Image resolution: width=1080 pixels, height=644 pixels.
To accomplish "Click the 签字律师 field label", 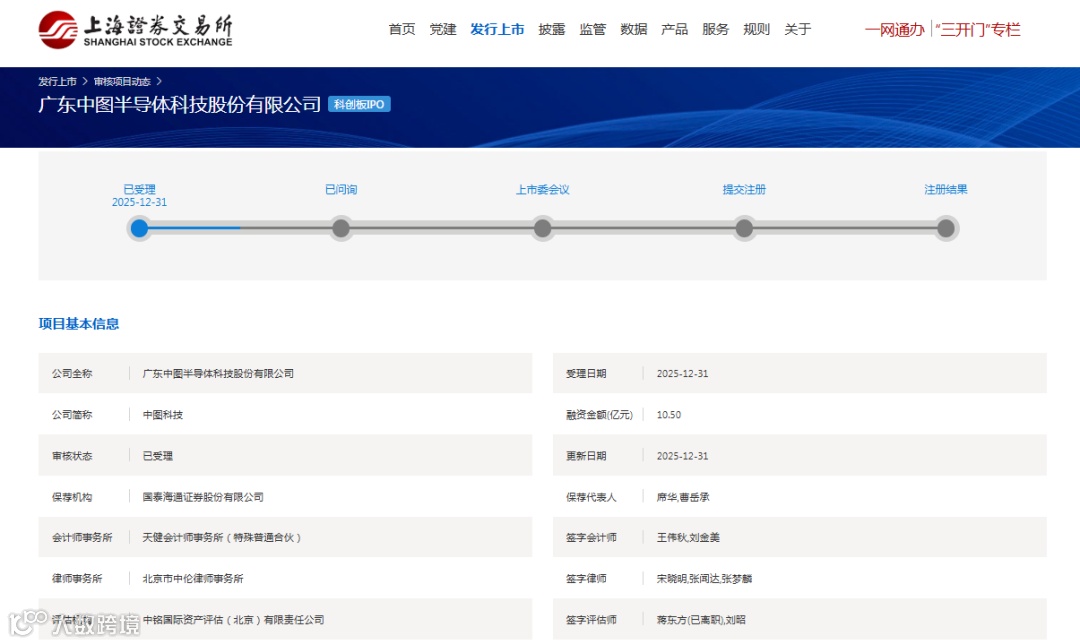I will click(586, 579).
